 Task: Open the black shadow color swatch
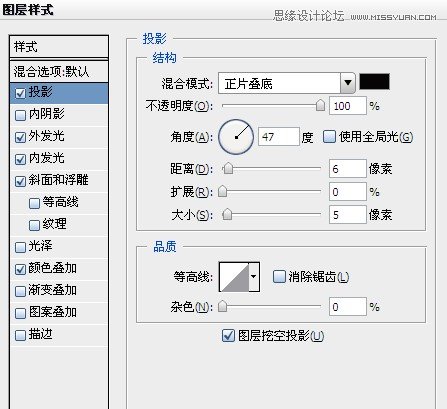374,82
